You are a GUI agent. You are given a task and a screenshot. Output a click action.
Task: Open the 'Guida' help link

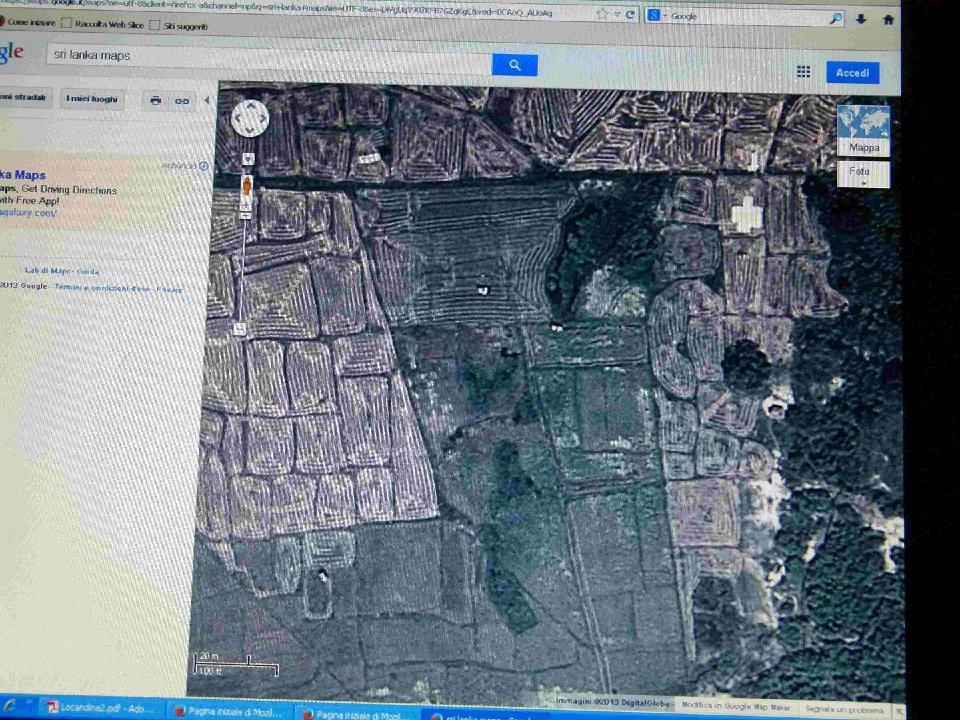click(x=88, y=271)
